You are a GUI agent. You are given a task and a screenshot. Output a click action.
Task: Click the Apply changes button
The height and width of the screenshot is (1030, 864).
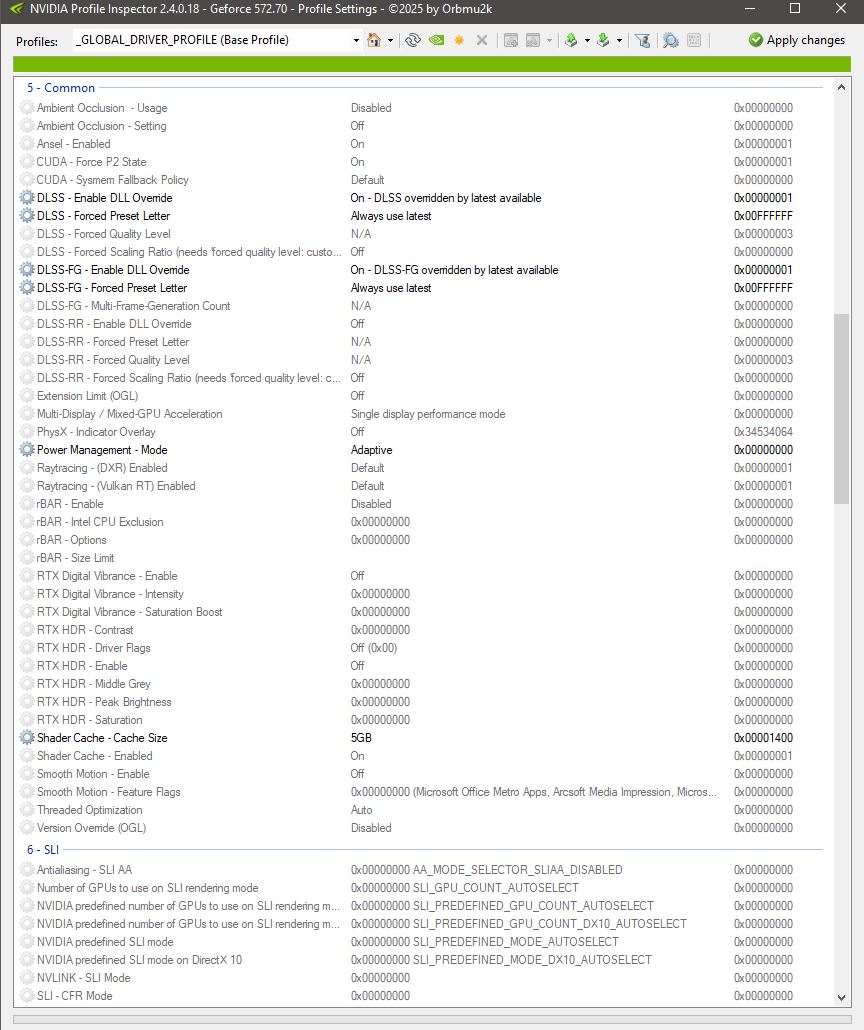pyautogui.click(x=796, y=40)
